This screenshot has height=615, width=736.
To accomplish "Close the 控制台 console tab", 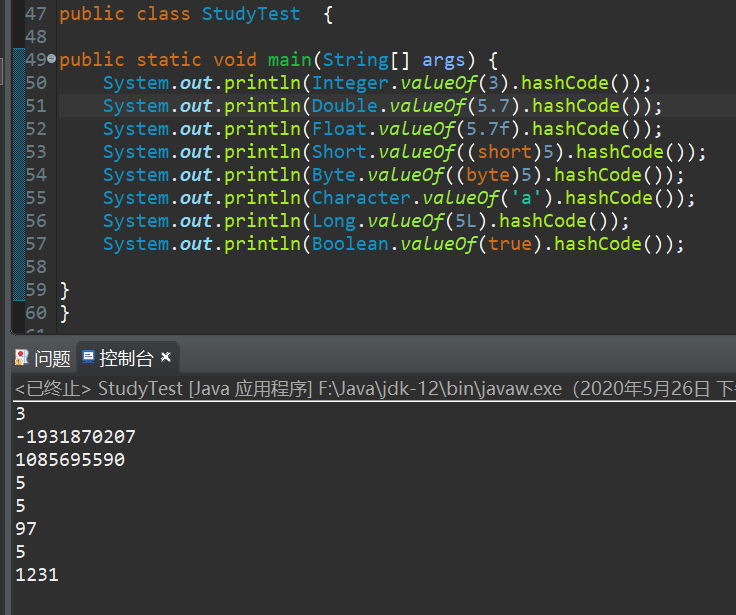I will pyautogui.click(x=166, y=357).
